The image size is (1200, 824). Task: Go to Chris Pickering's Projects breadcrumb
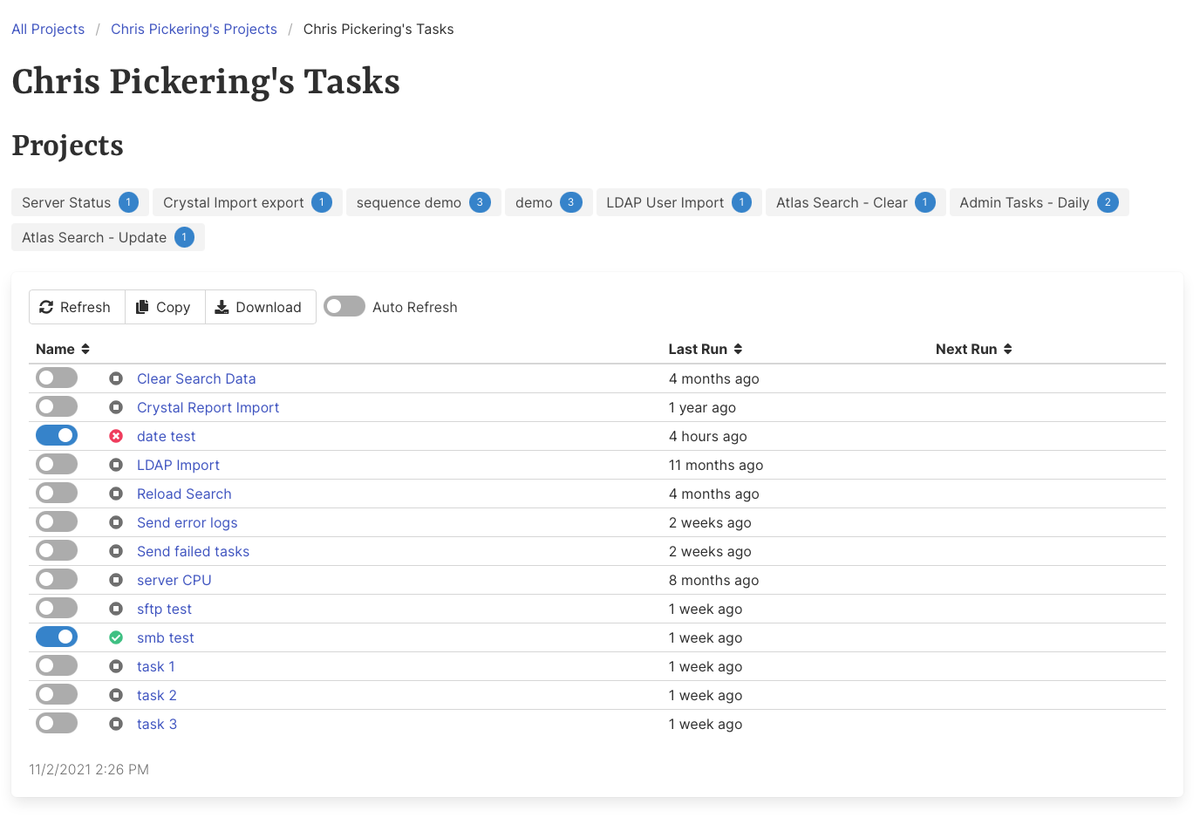point(194,29)
